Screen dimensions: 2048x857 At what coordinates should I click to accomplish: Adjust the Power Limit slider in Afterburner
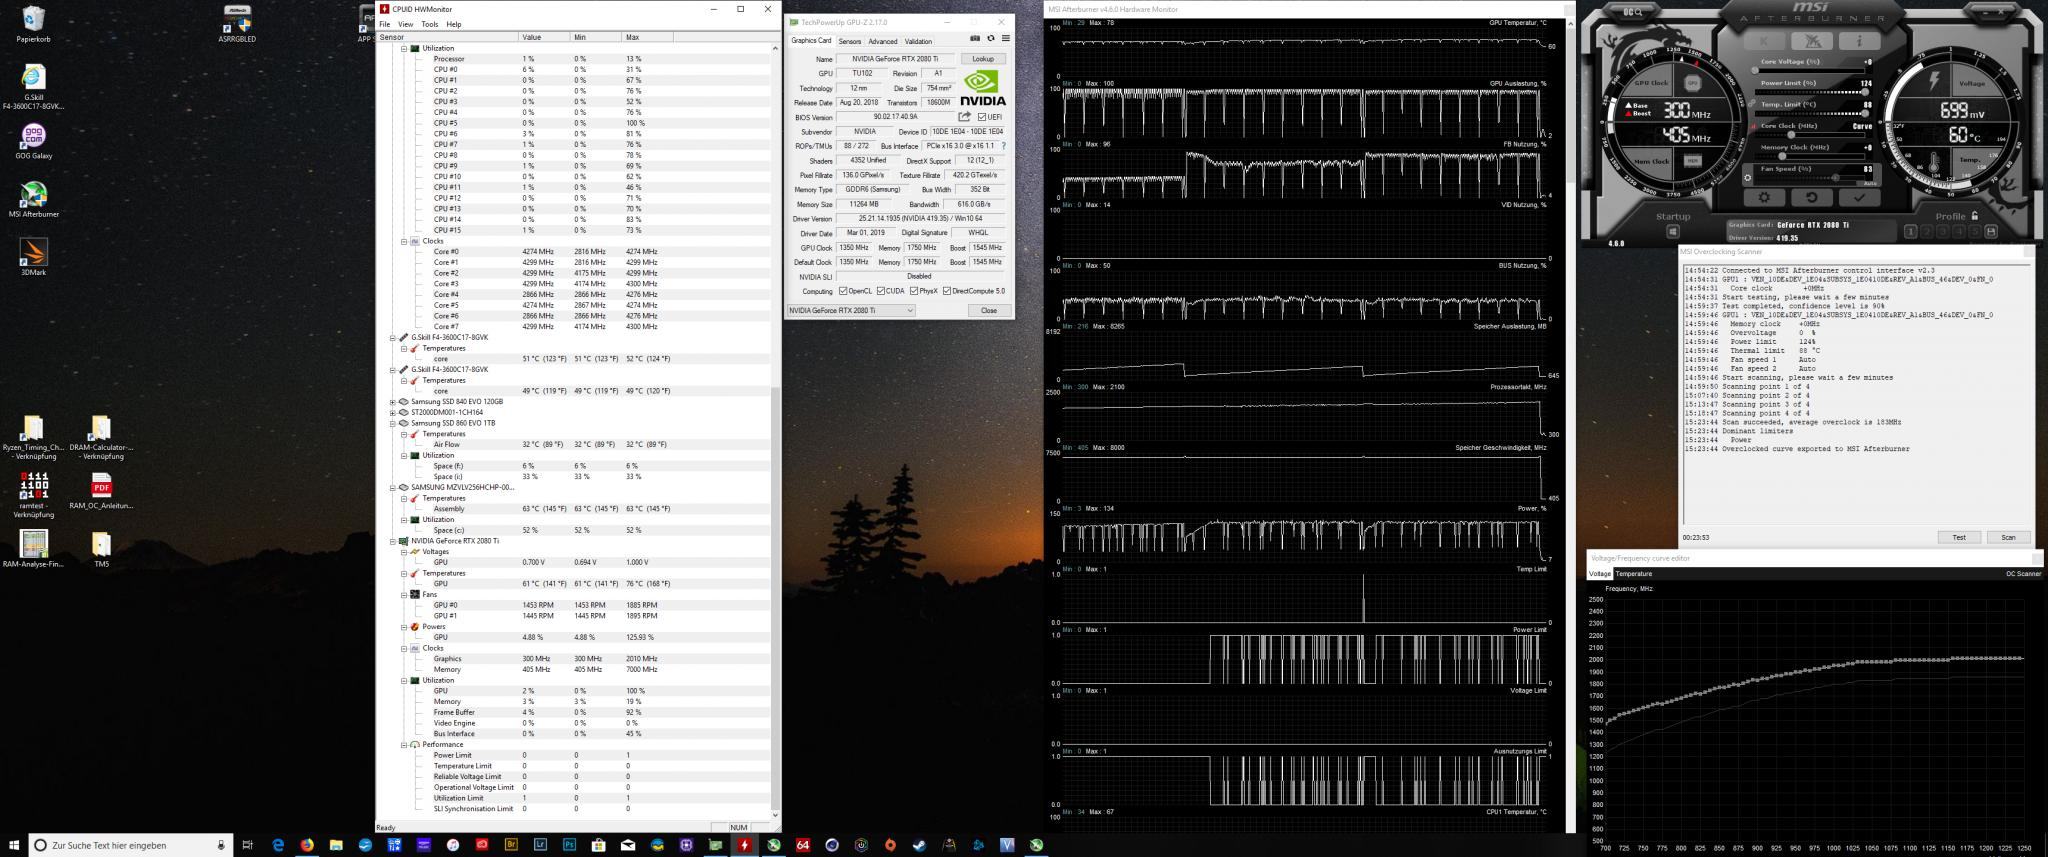(x=1811, y=92)
